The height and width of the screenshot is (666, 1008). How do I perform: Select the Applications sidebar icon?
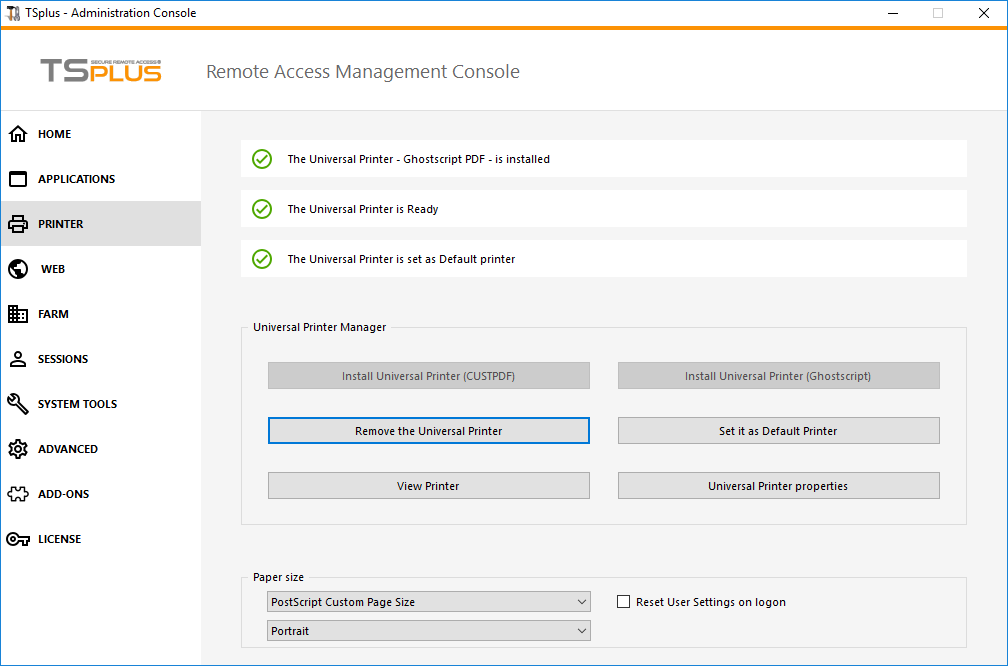[17, 178]
